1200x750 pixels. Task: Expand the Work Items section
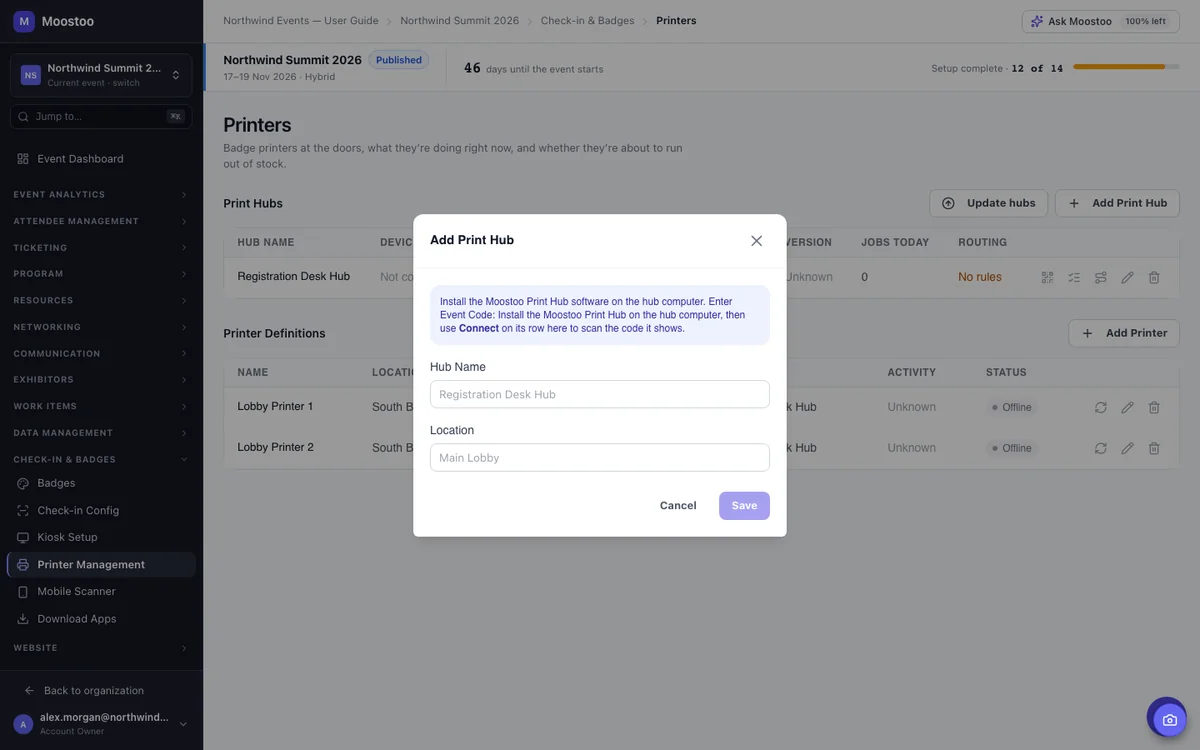[x=101, y=407]
